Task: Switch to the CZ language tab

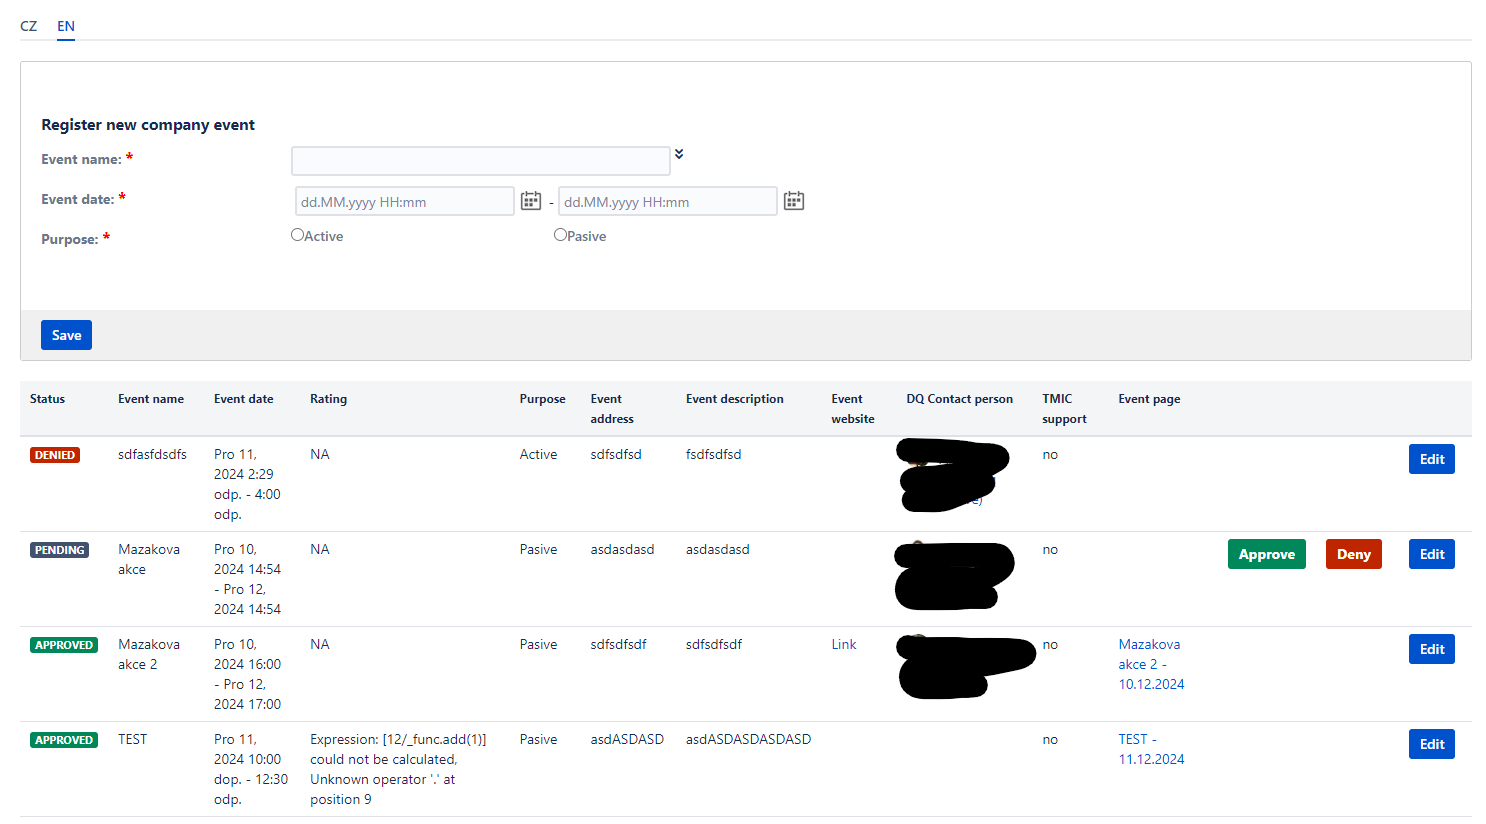Action: coord(28,26)
